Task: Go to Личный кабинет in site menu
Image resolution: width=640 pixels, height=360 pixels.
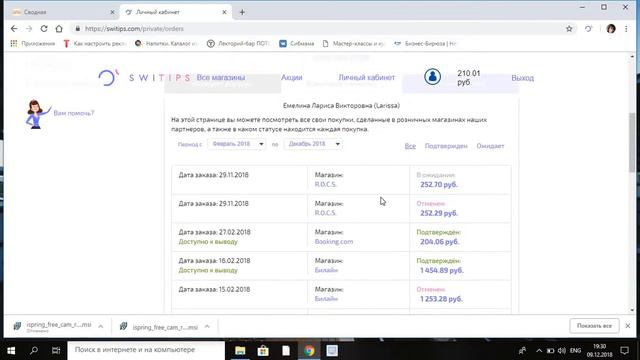Action: pyautogui.click(x=367, y=78)
